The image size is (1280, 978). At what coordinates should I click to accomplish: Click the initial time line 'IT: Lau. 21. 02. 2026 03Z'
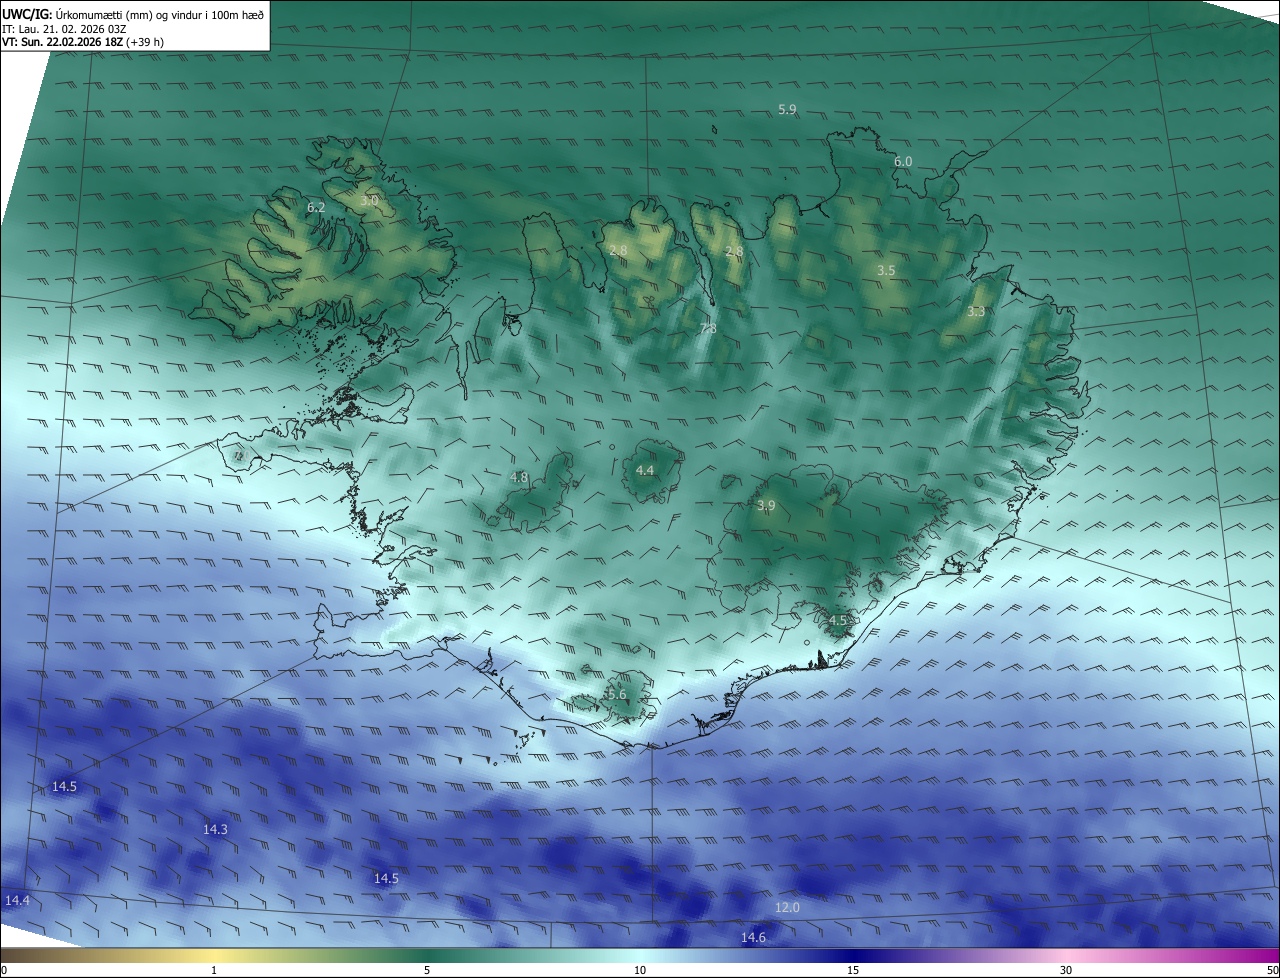pyautogui.click(x=64, y=29)
